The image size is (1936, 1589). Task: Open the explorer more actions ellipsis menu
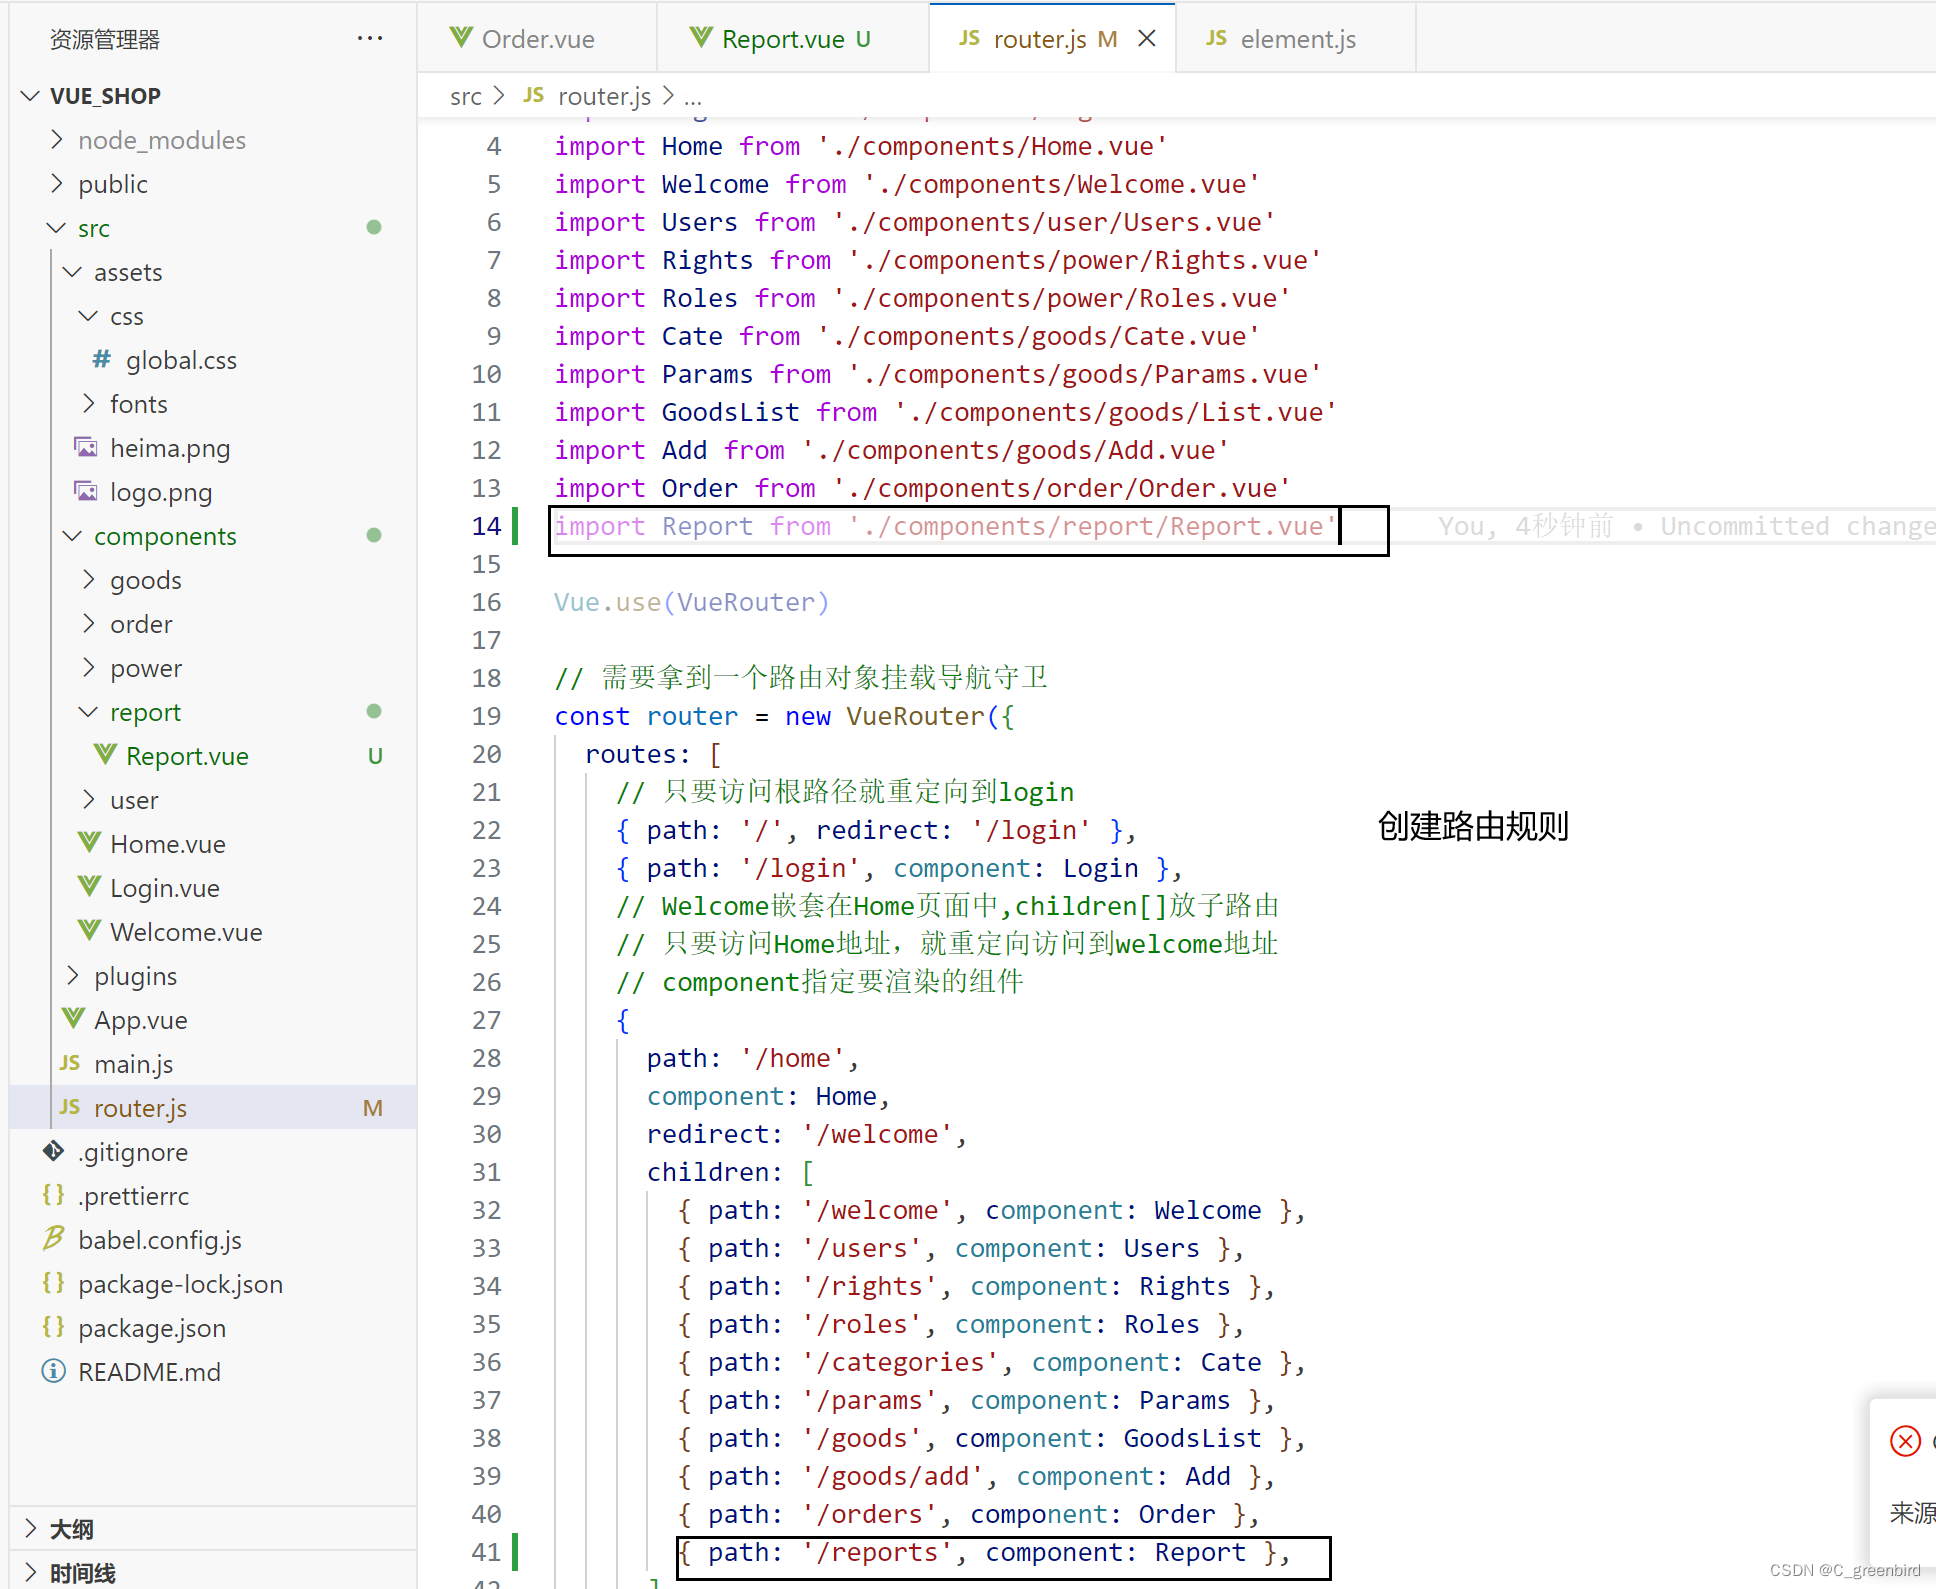click(x=370, y=39)
